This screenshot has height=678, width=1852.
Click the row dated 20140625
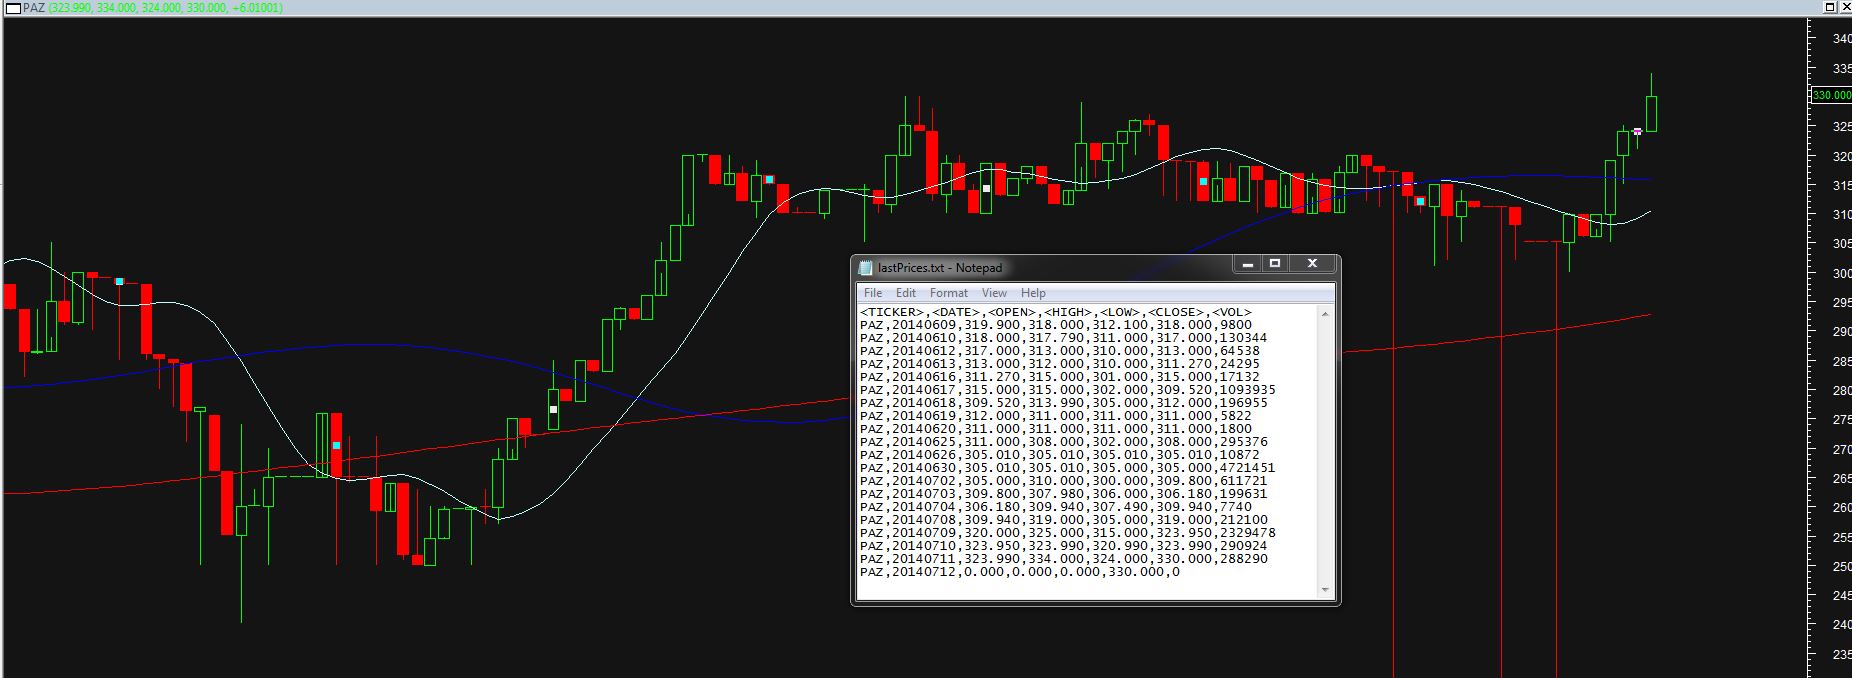tap(1063, 442)
